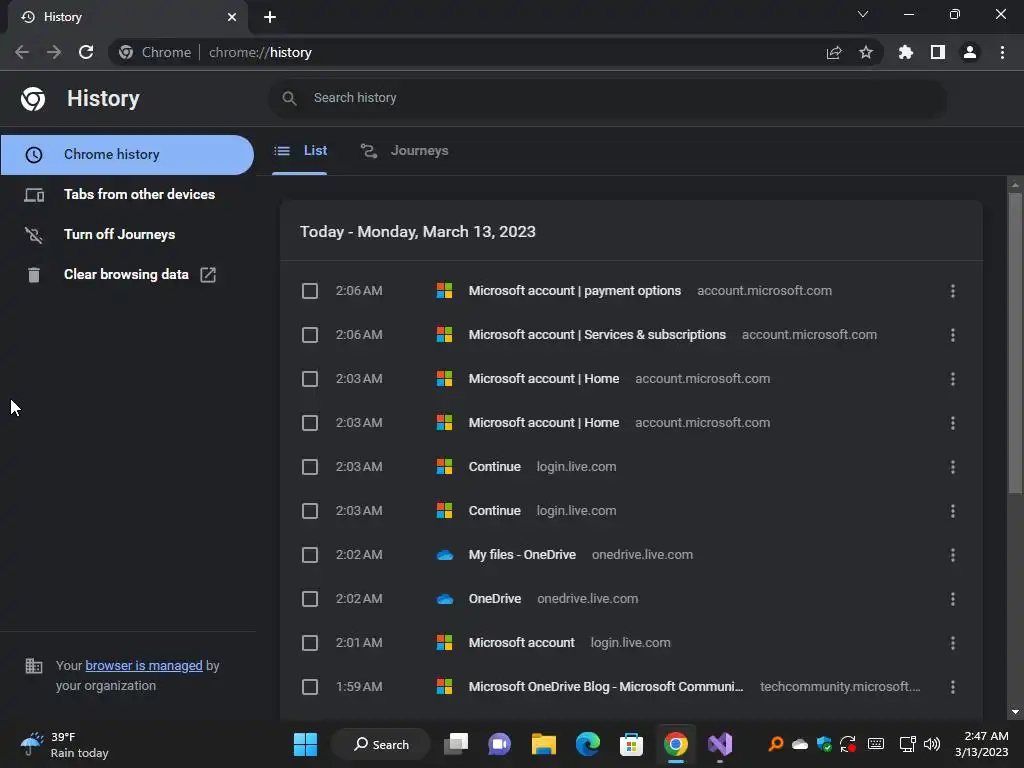
Task: Open Visual Studio from taskbar
Action: coord(720,744)
